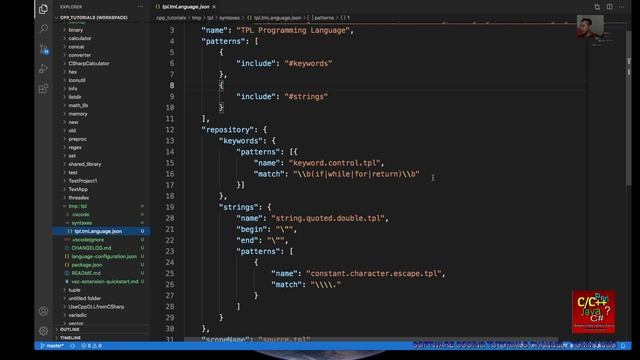Open the Manage gear icon
The width and height of the screenshot is (640, 360).
click(43, 331)
